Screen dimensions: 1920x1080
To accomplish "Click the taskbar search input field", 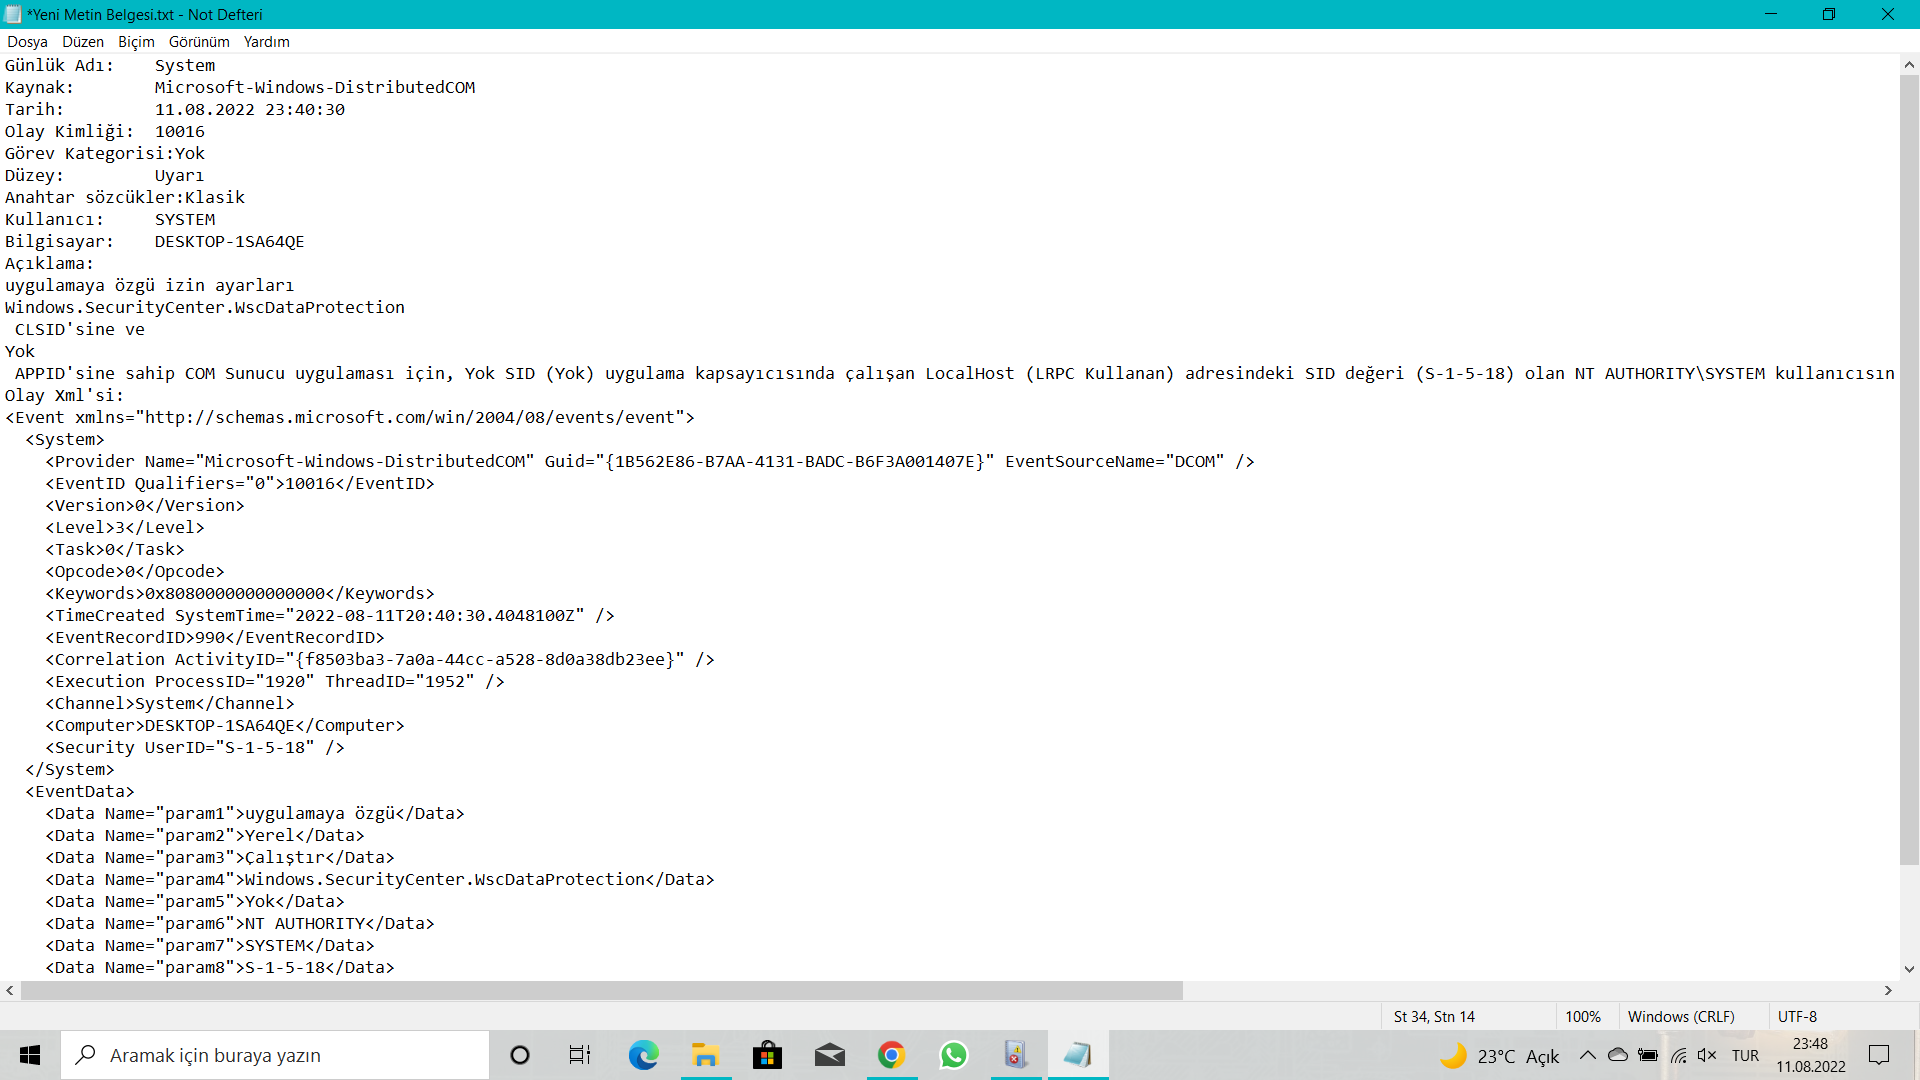I will point(275,1055).
